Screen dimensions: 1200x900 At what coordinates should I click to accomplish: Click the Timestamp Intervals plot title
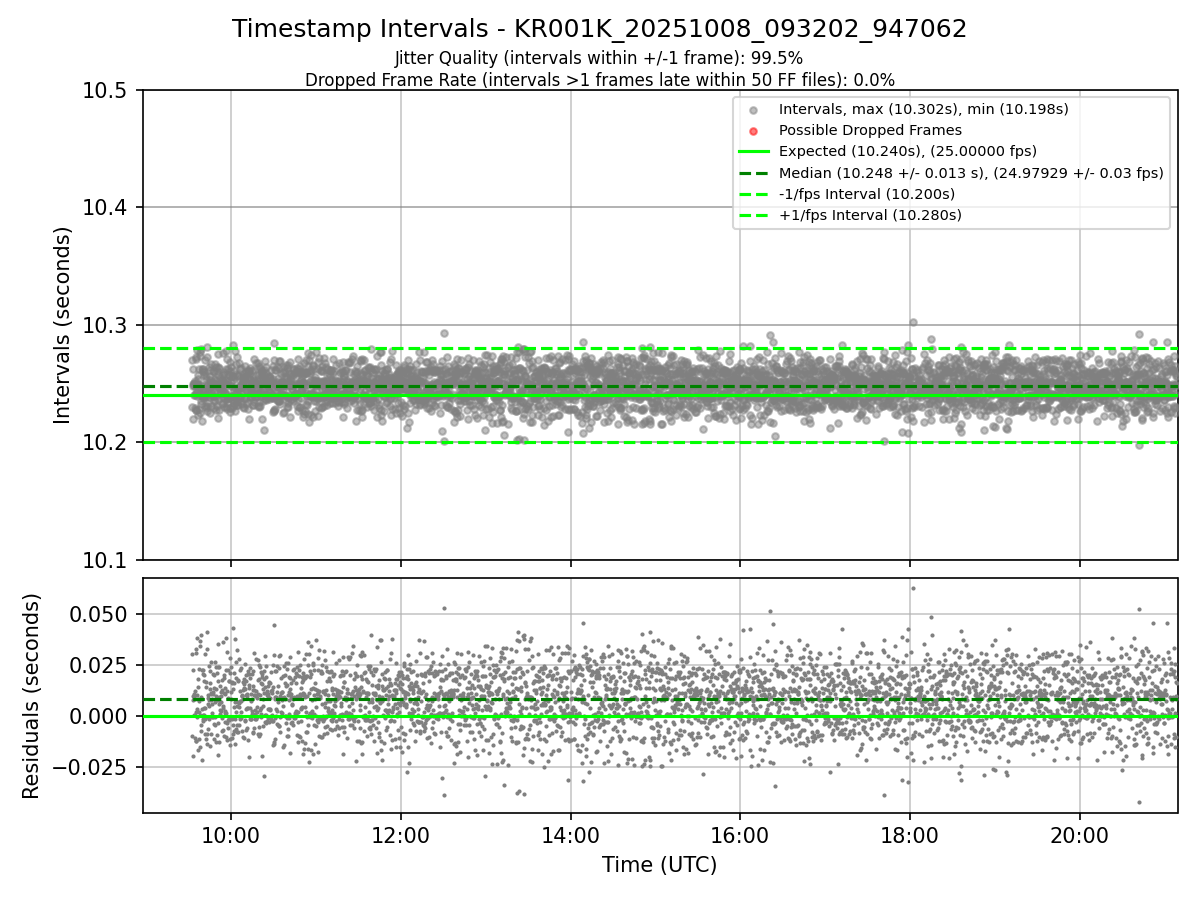599,29
